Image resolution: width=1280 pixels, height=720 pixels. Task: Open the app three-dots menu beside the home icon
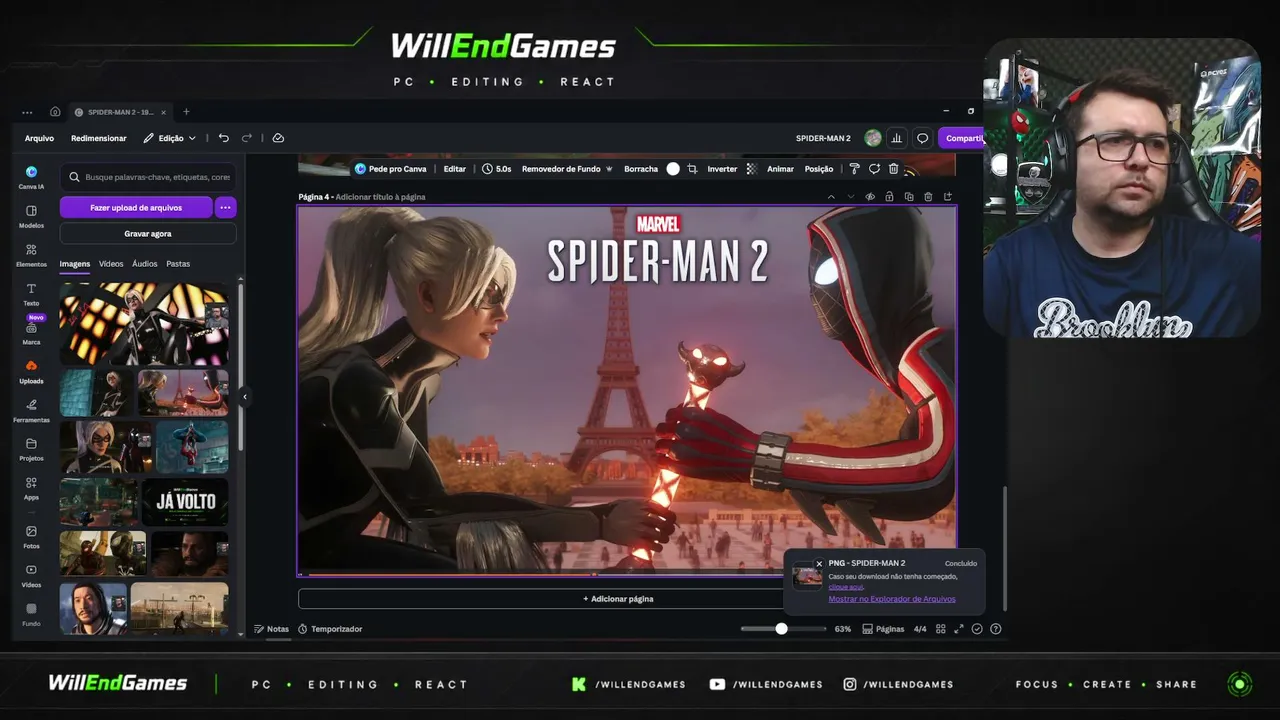coord(27,112)
